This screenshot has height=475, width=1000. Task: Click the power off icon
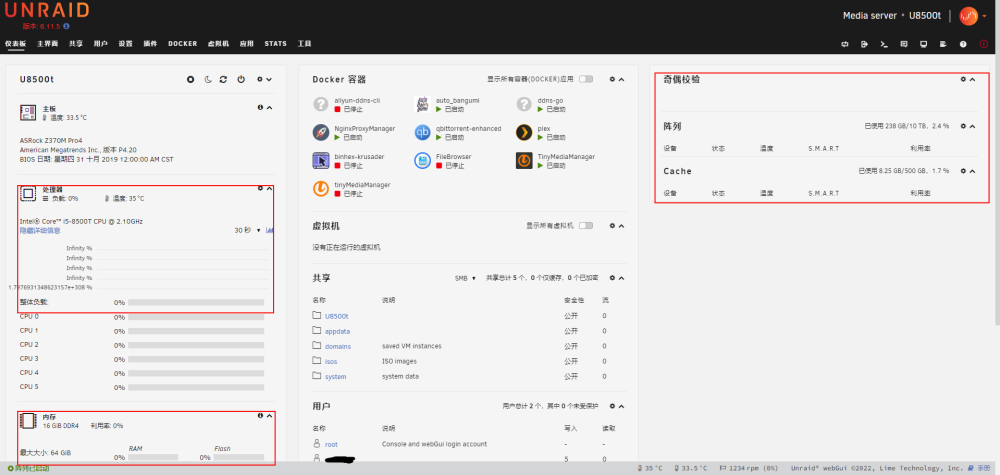(x=241, y=80)
